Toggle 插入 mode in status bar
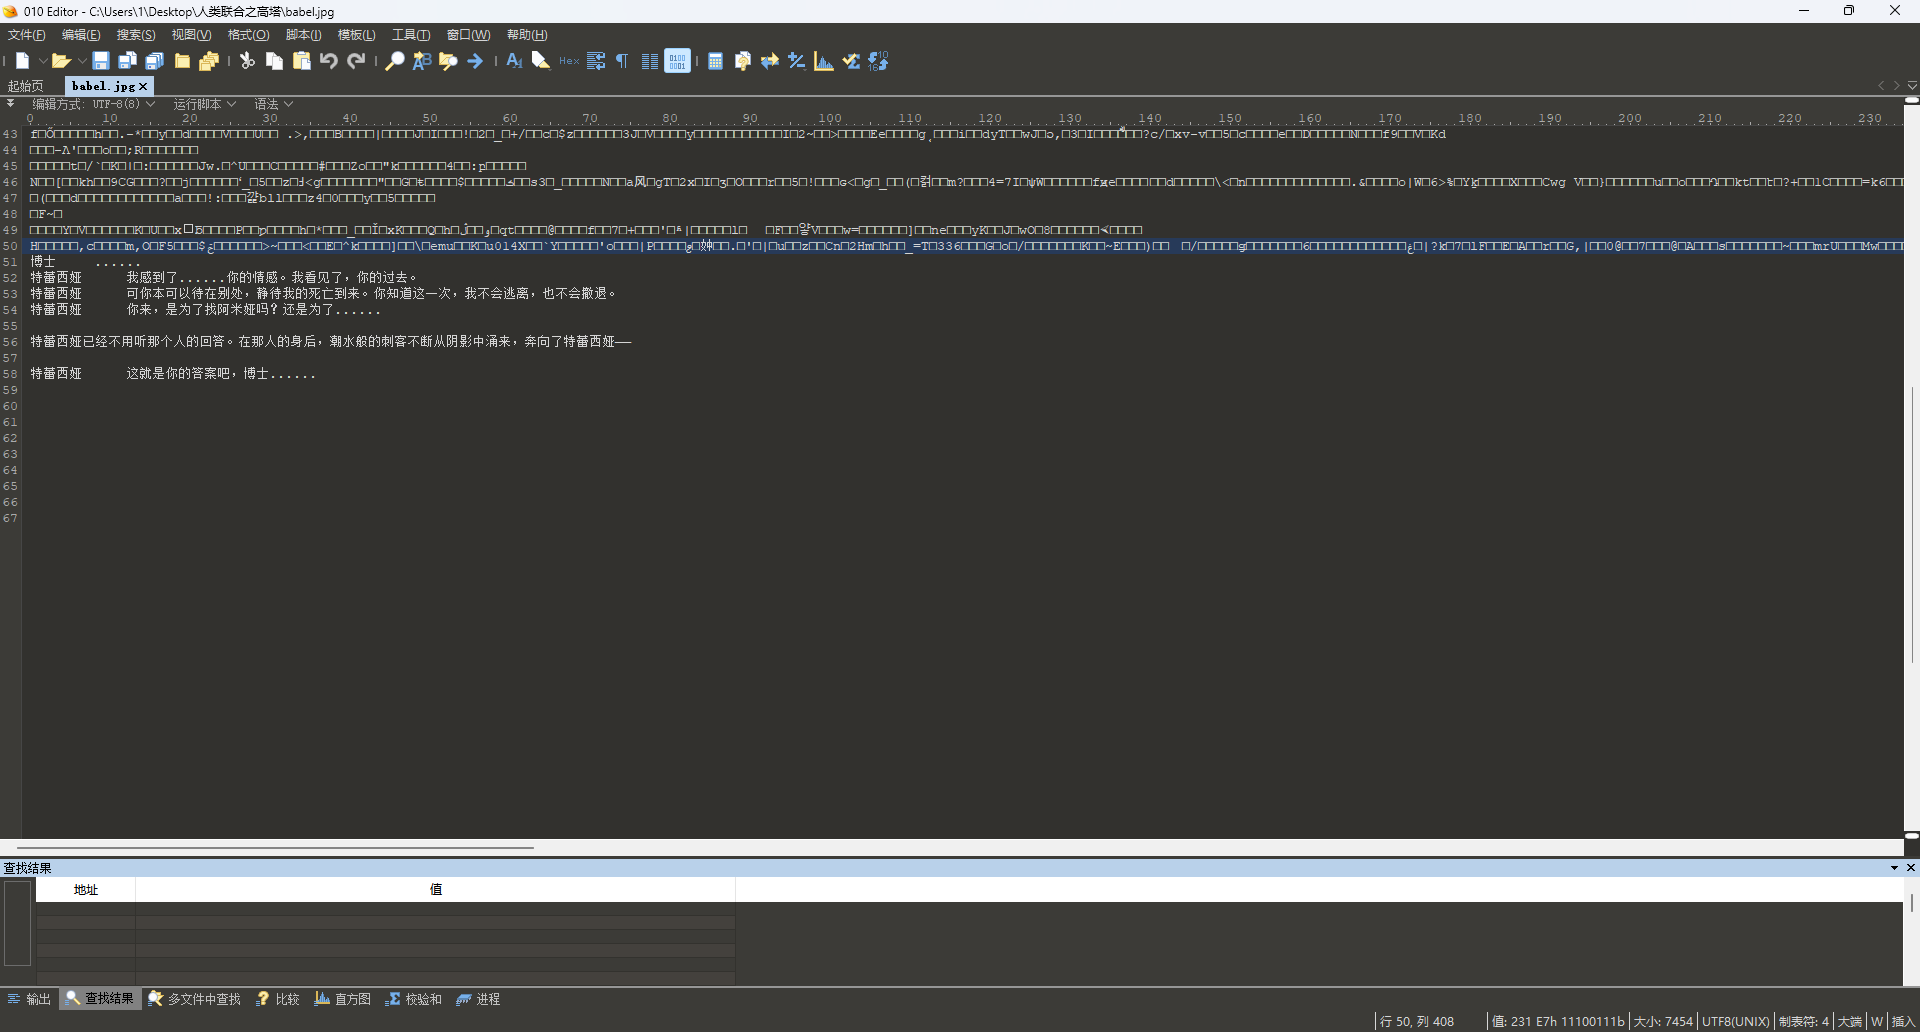Viewport: 1920px width, 1032px height. (x=1903, y=1021)
